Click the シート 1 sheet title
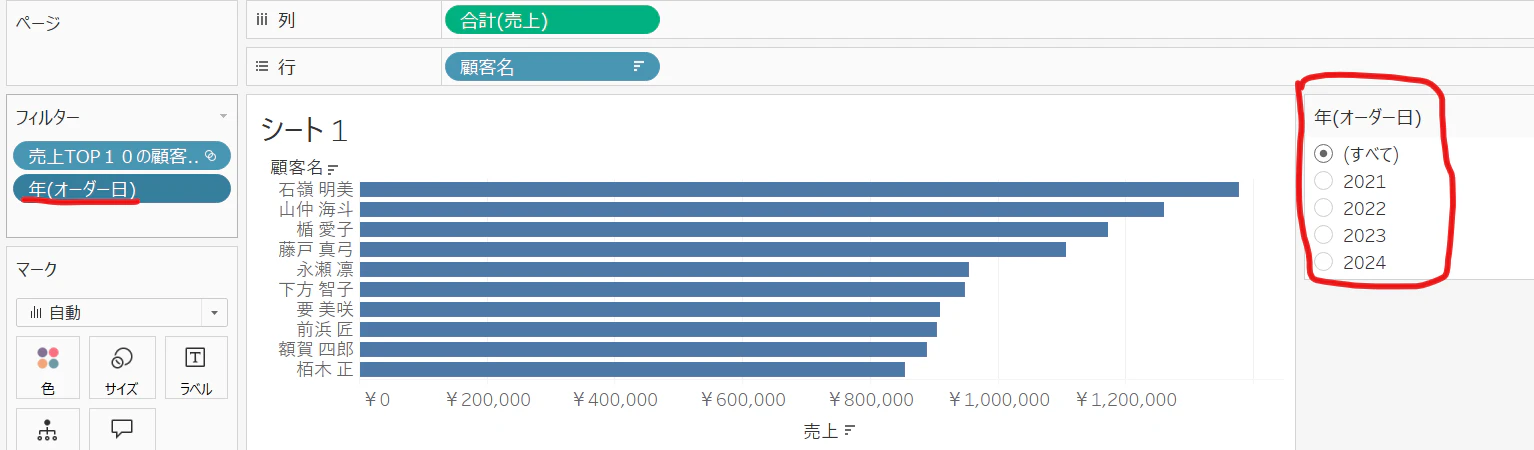This screenshot has height=450, width=1534. click(x=304, y=130)
